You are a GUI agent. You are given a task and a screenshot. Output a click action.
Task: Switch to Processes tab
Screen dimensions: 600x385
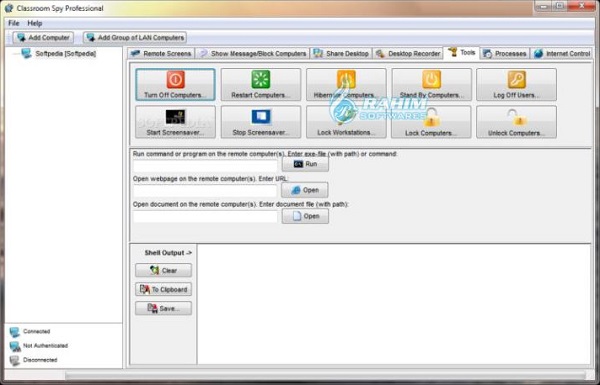coord(505,54)
